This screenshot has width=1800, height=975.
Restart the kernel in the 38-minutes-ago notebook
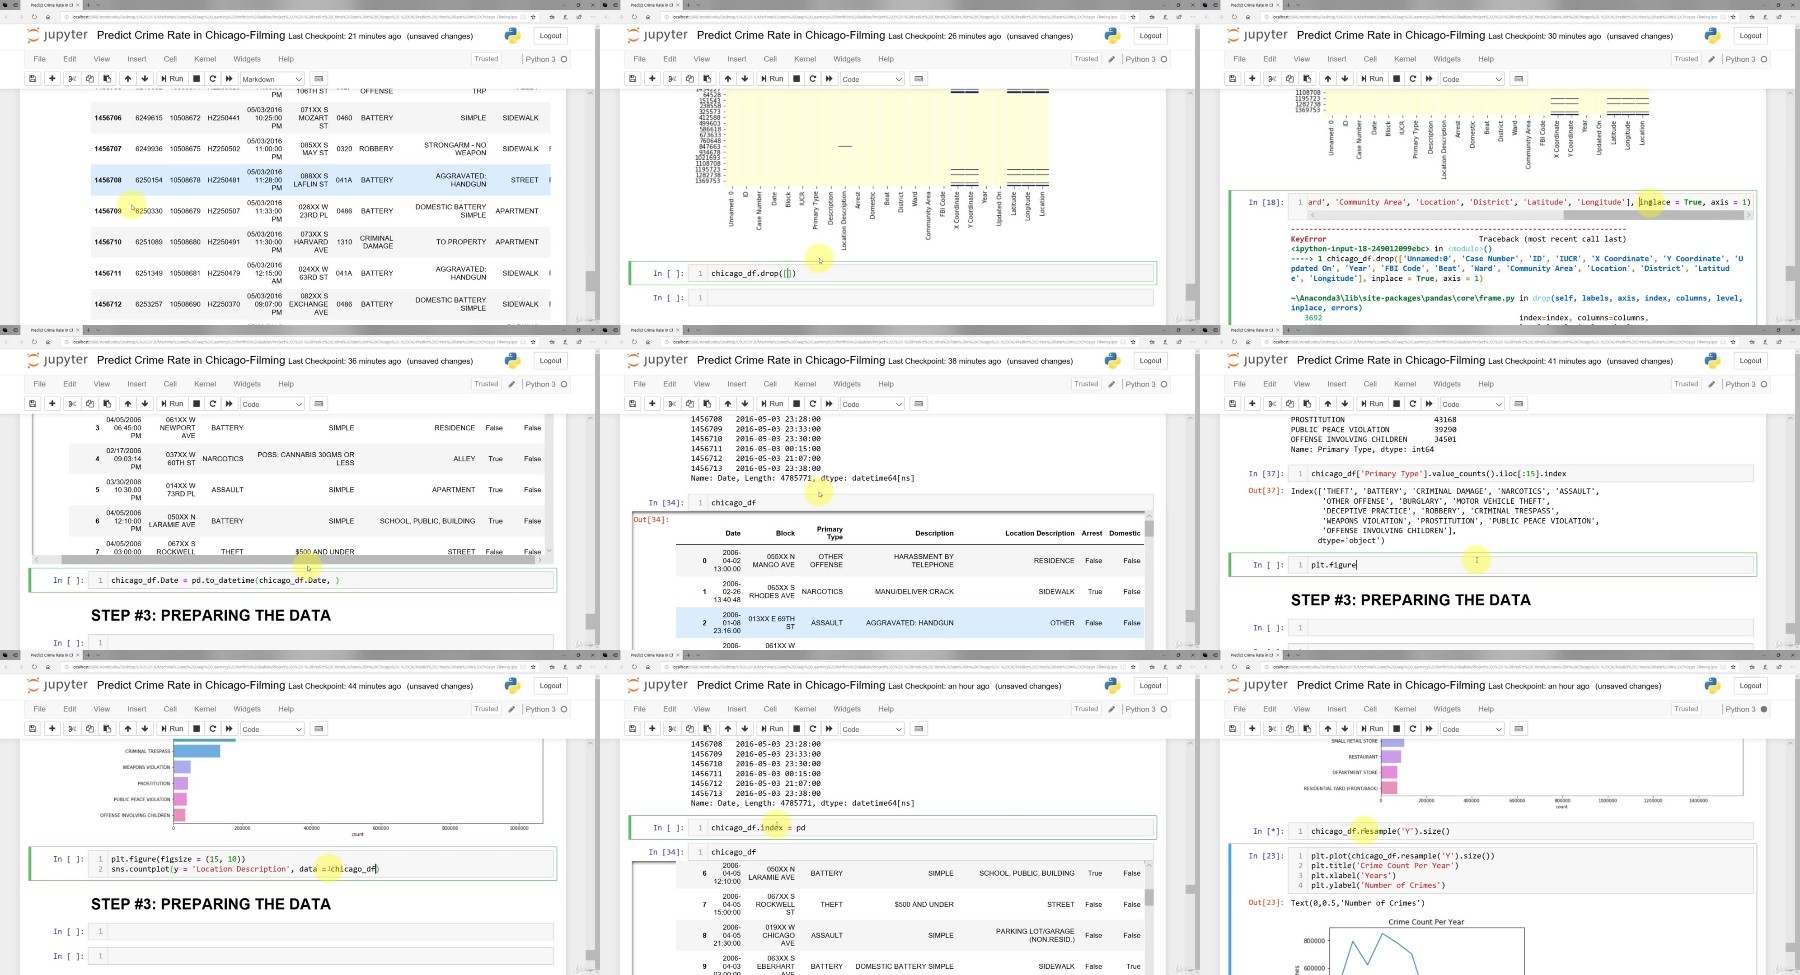812,403
